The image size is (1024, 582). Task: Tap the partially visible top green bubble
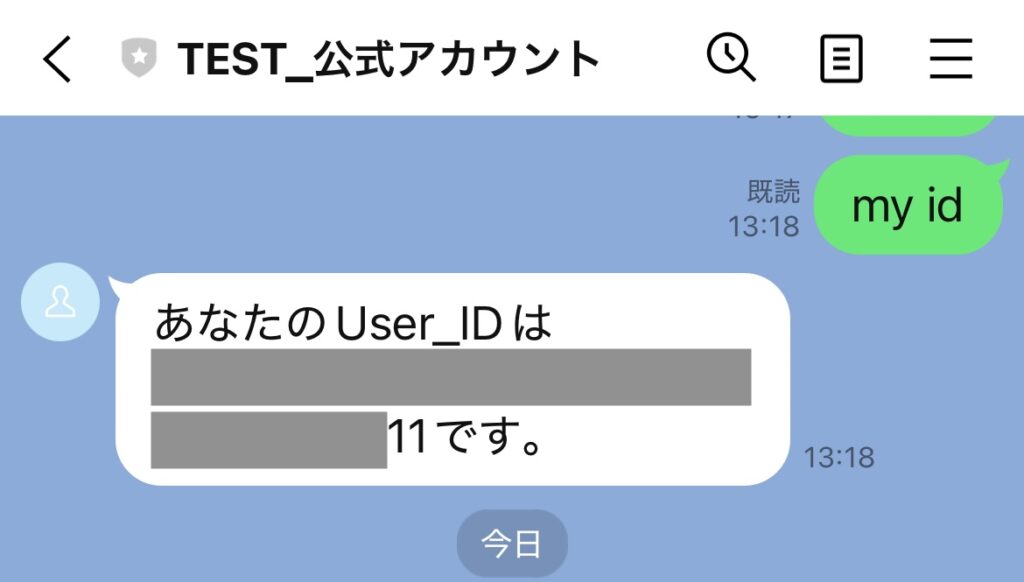[x=908, y=125]
